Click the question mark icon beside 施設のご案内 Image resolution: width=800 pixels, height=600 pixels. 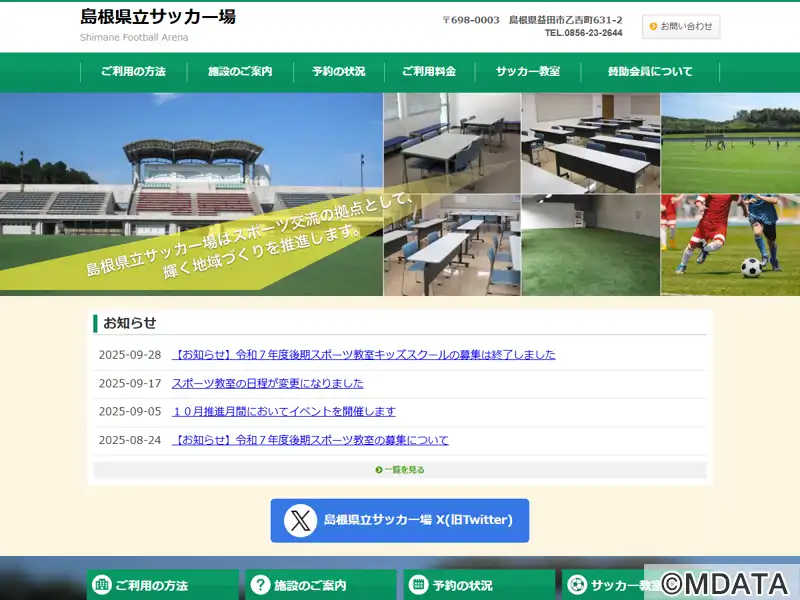click(261, 585)
